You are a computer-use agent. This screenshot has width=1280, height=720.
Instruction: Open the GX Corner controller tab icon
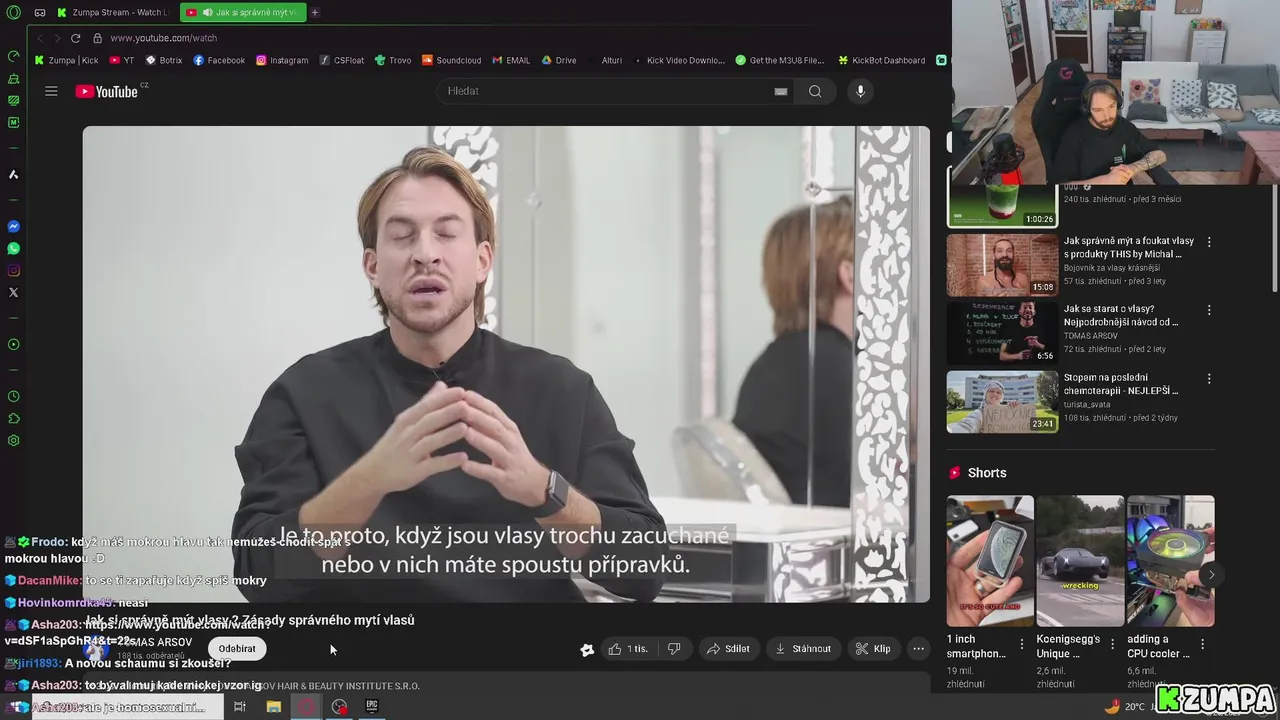coord(40,12)
